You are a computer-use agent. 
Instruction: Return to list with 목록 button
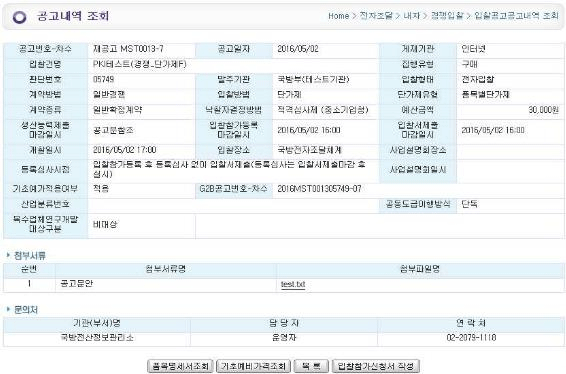coord(311,366)
